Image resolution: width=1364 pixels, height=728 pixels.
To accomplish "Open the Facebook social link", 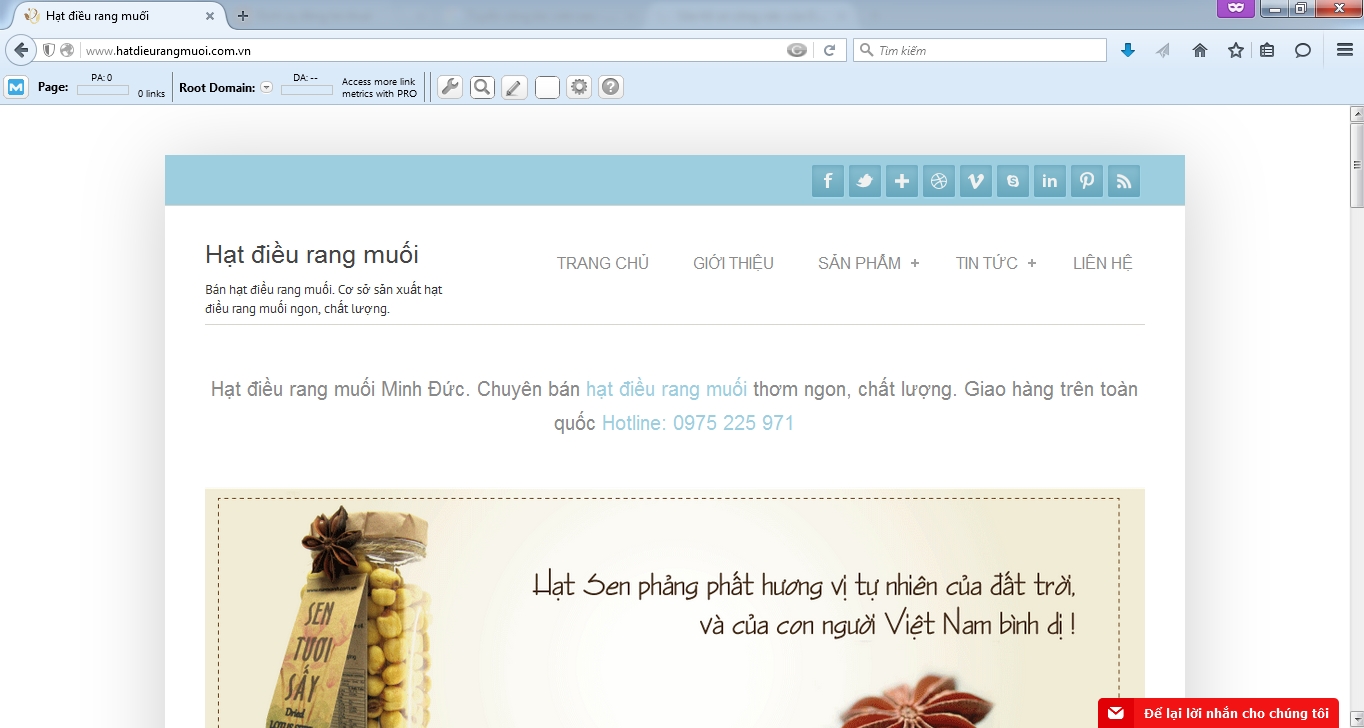I will (828, 181).
